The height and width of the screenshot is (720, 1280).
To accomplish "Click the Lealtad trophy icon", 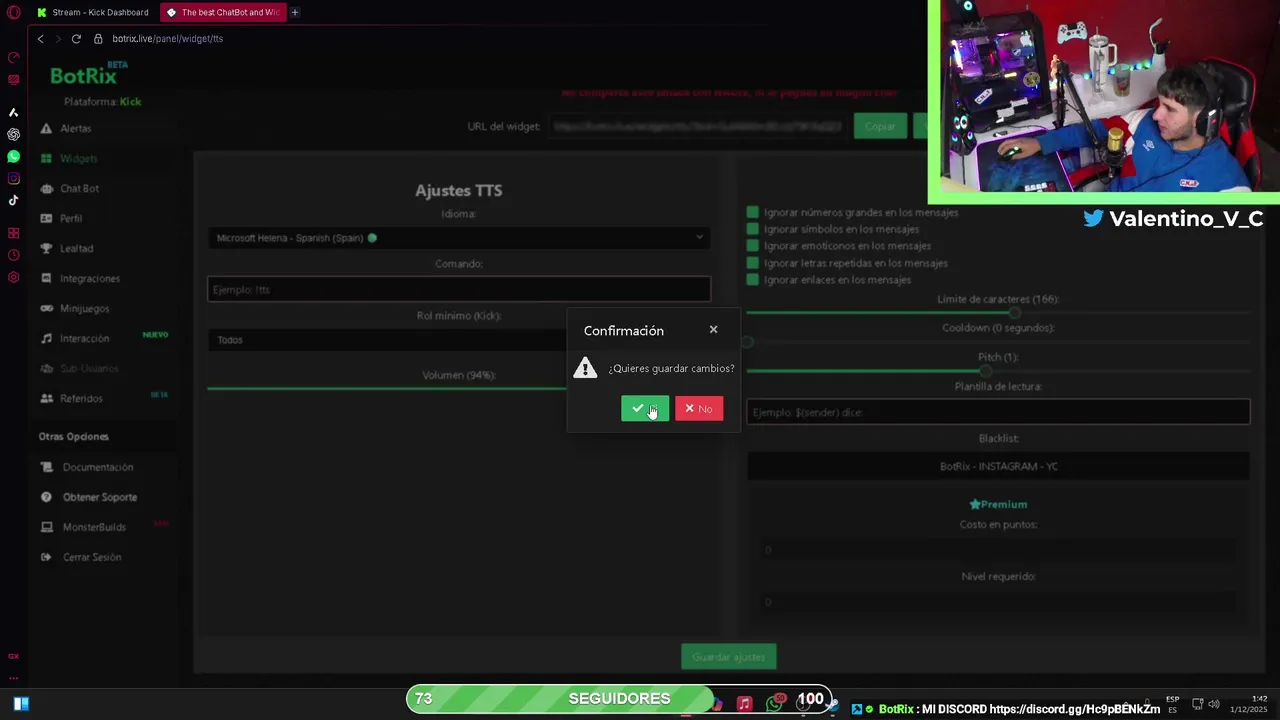I will coord(46,248).
